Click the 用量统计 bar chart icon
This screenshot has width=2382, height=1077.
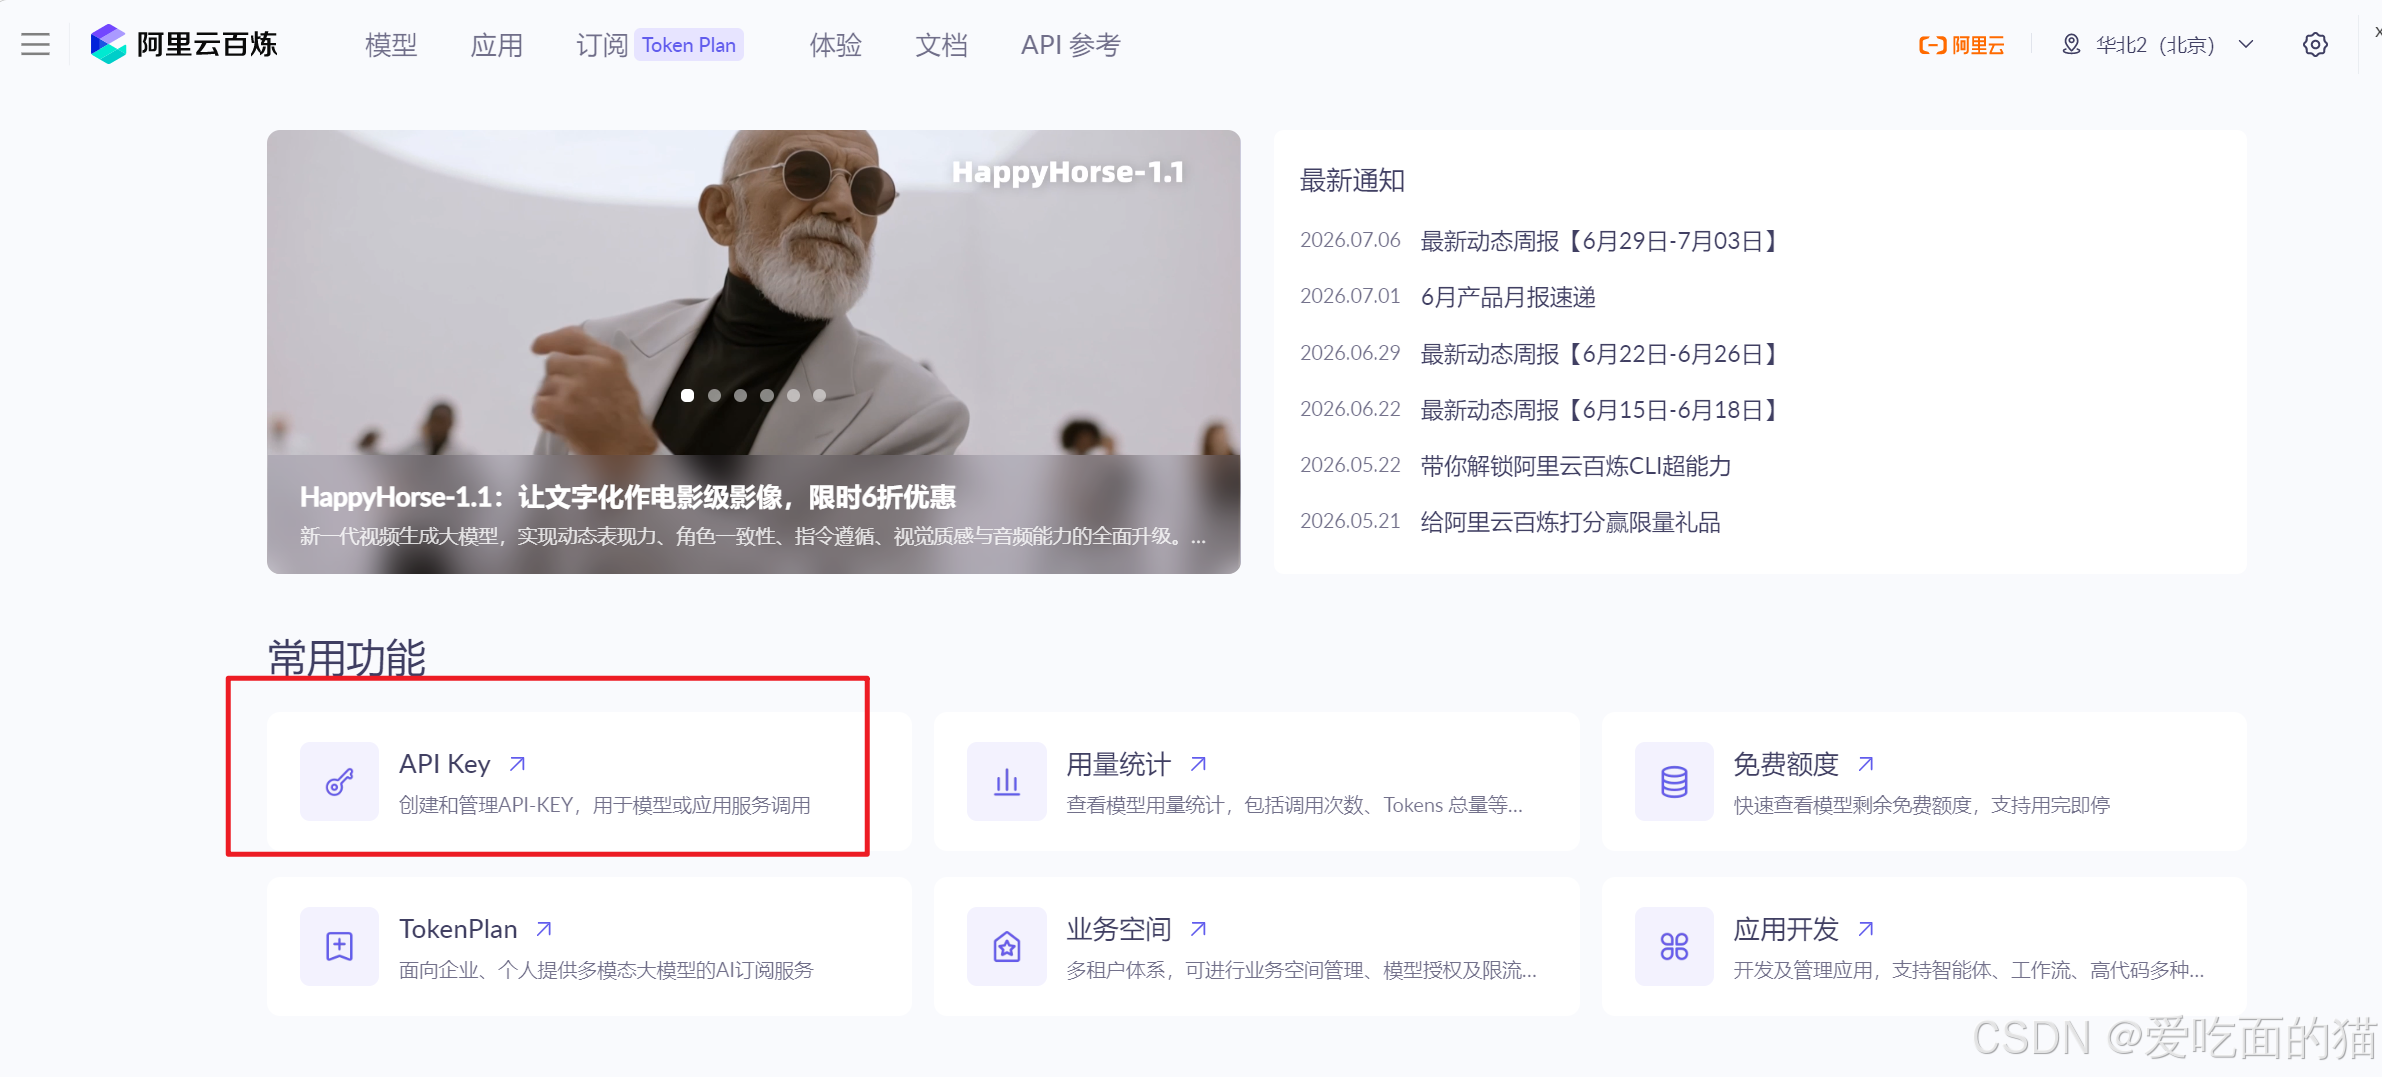coord(1007,781)
